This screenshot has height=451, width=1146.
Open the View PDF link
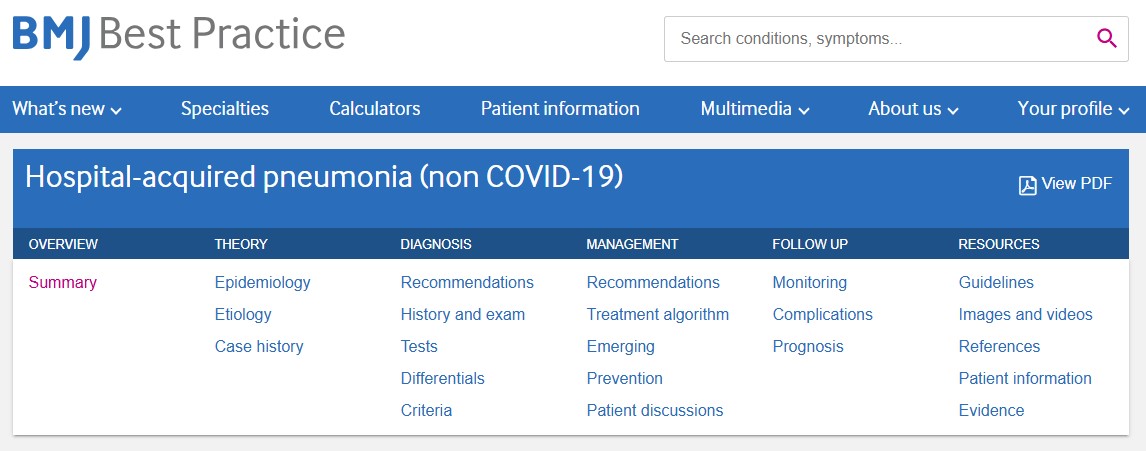1076,184
